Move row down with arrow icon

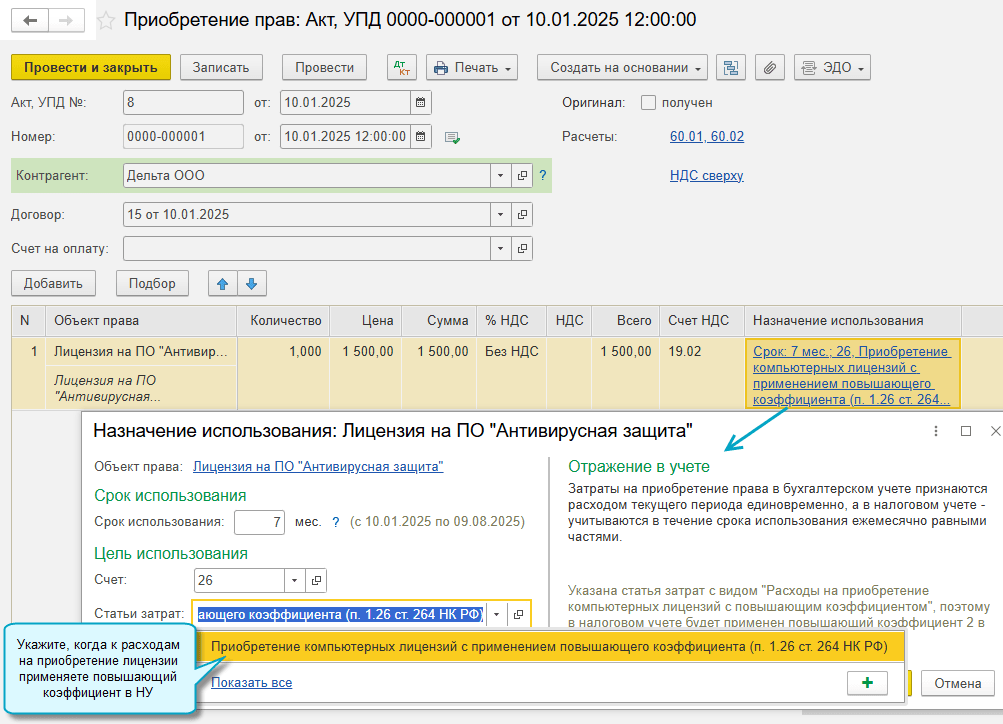(251, 284)
